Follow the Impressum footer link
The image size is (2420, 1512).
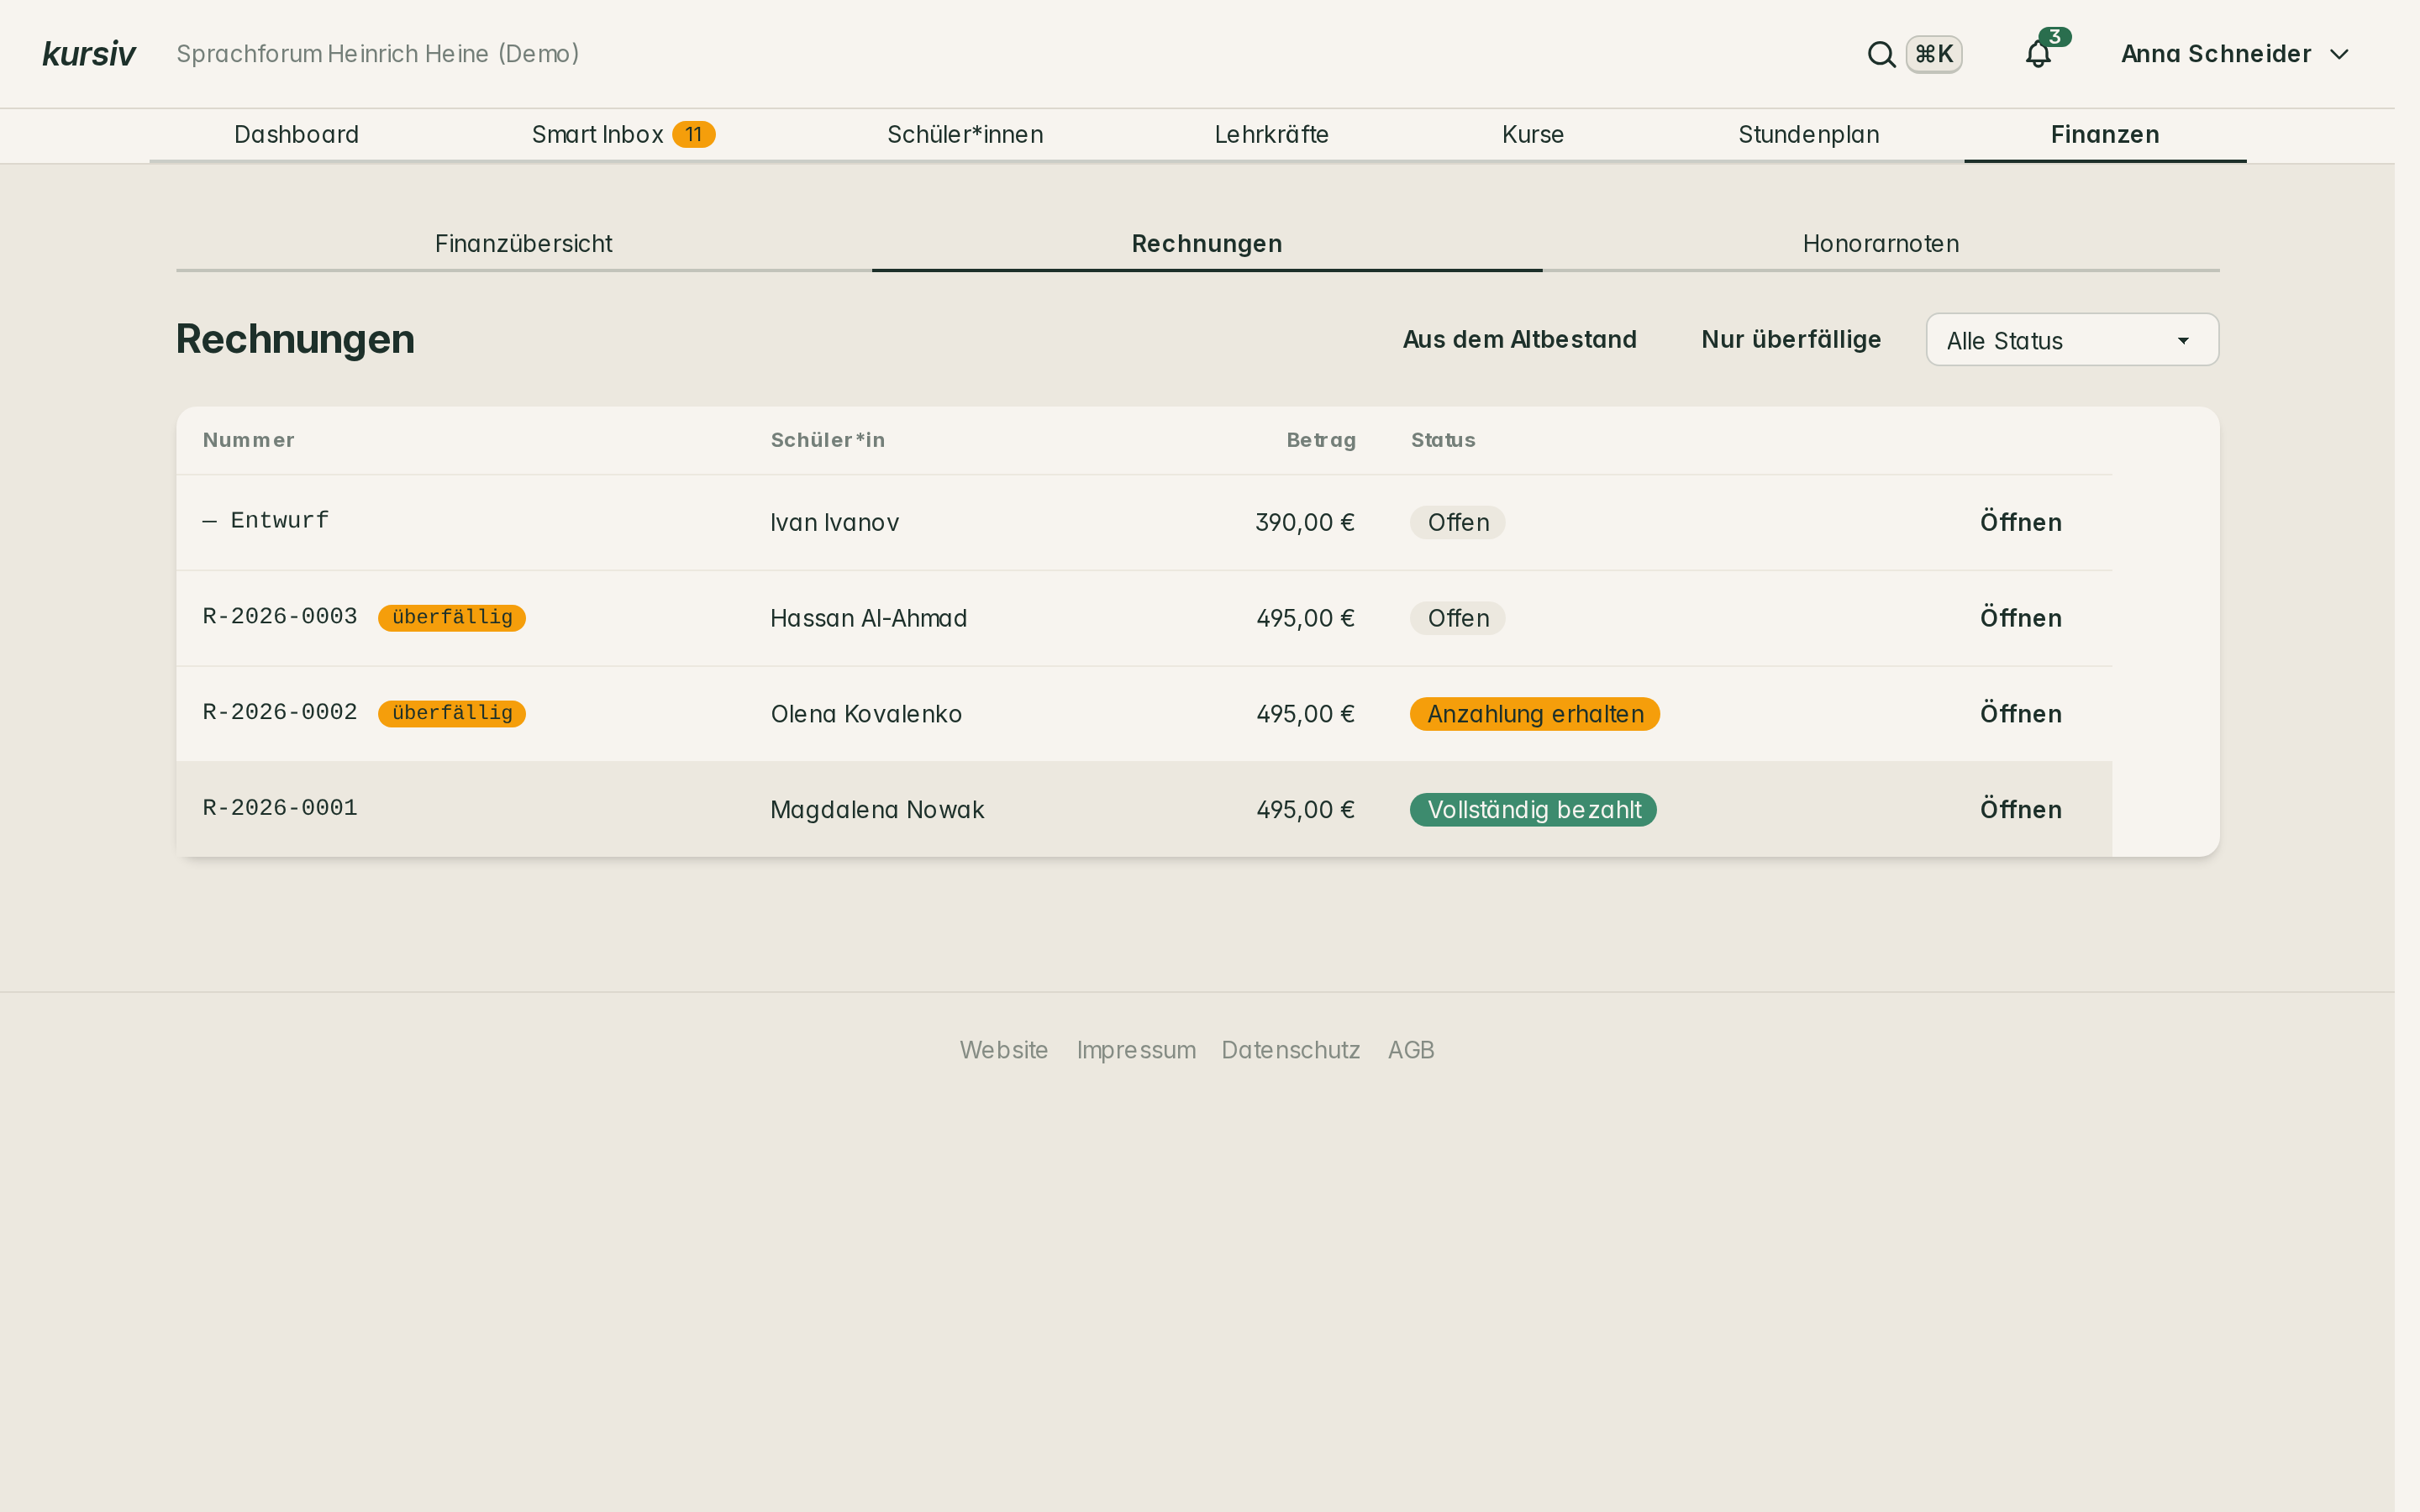click(x=1136, y=1050)
